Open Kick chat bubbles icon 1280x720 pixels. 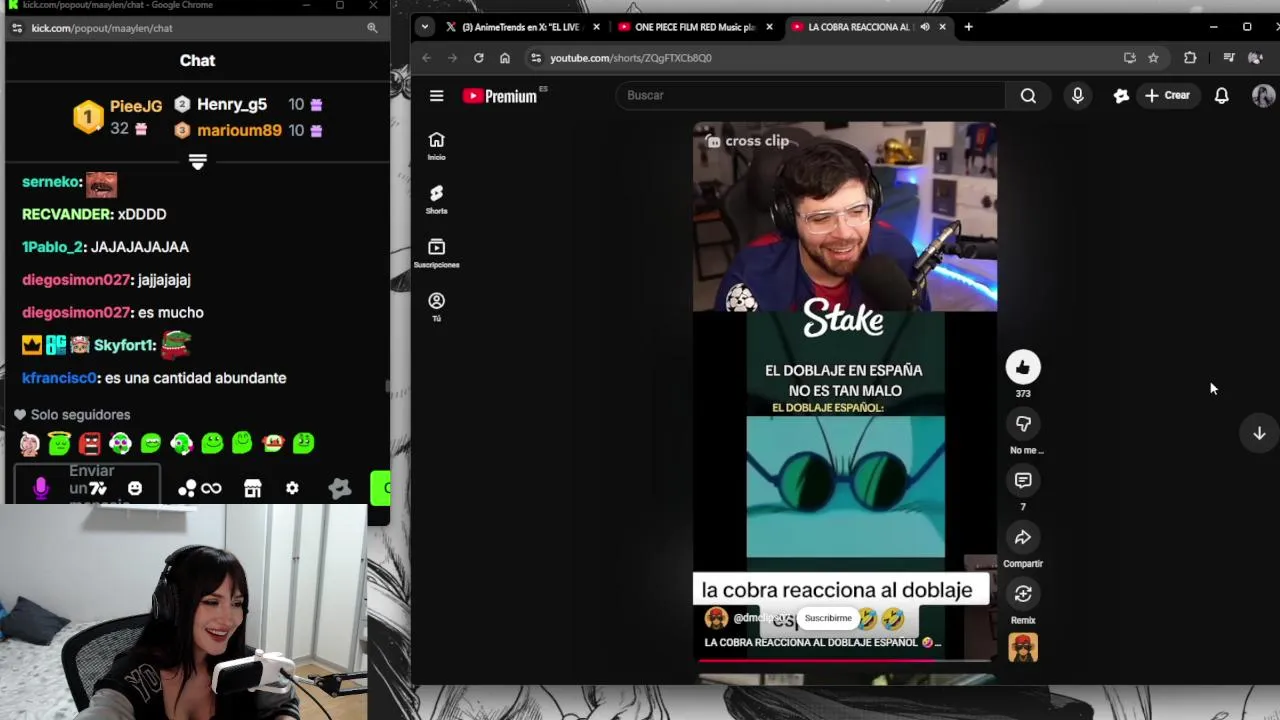pos(187,488)
